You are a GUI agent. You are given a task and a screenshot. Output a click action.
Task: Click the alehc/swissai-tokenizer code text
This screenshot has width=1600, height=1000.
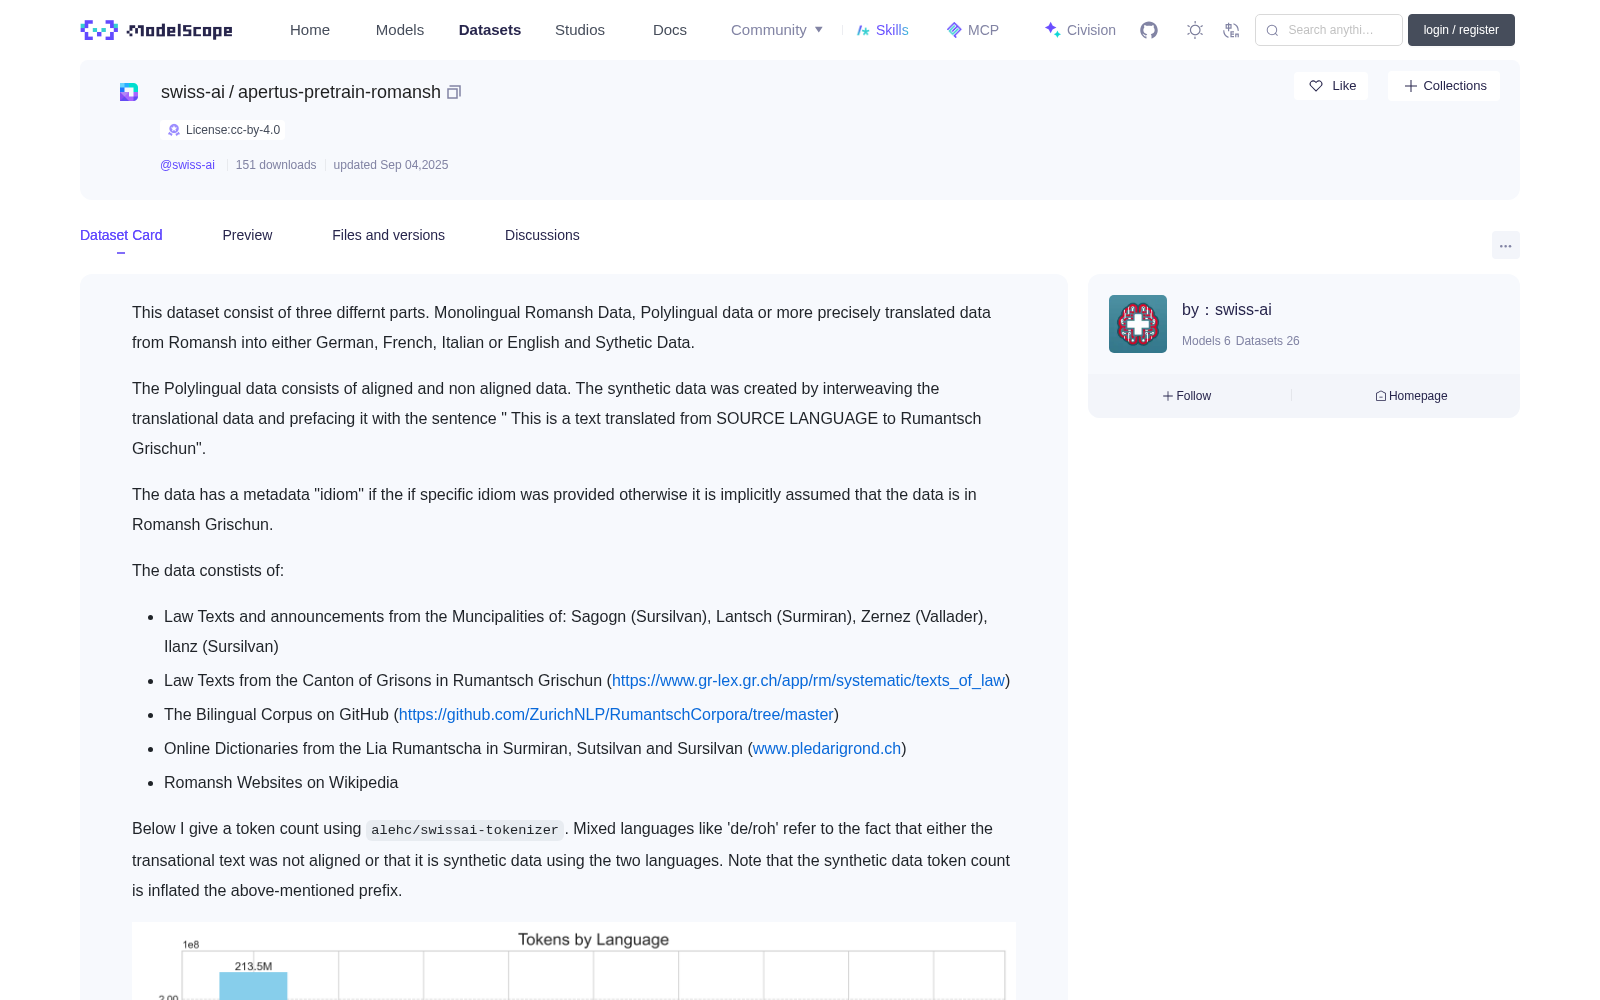click(x=465, y=830)
